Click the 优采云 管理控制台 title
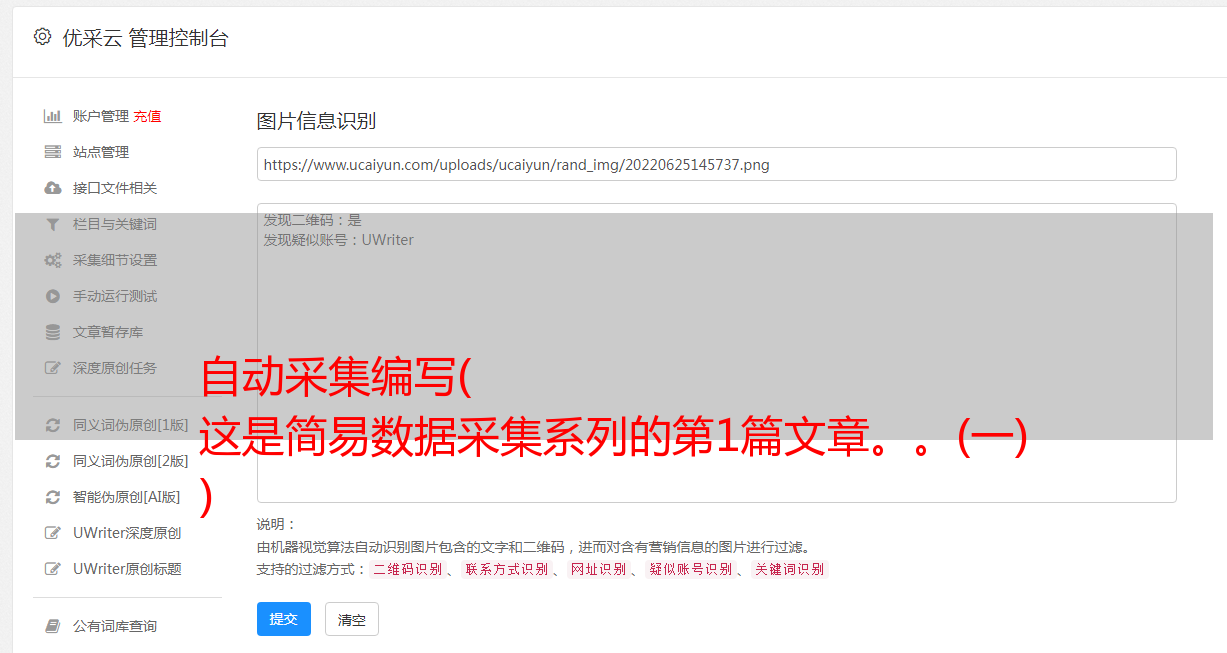1227x653 pixels. [x=145, y=38]
